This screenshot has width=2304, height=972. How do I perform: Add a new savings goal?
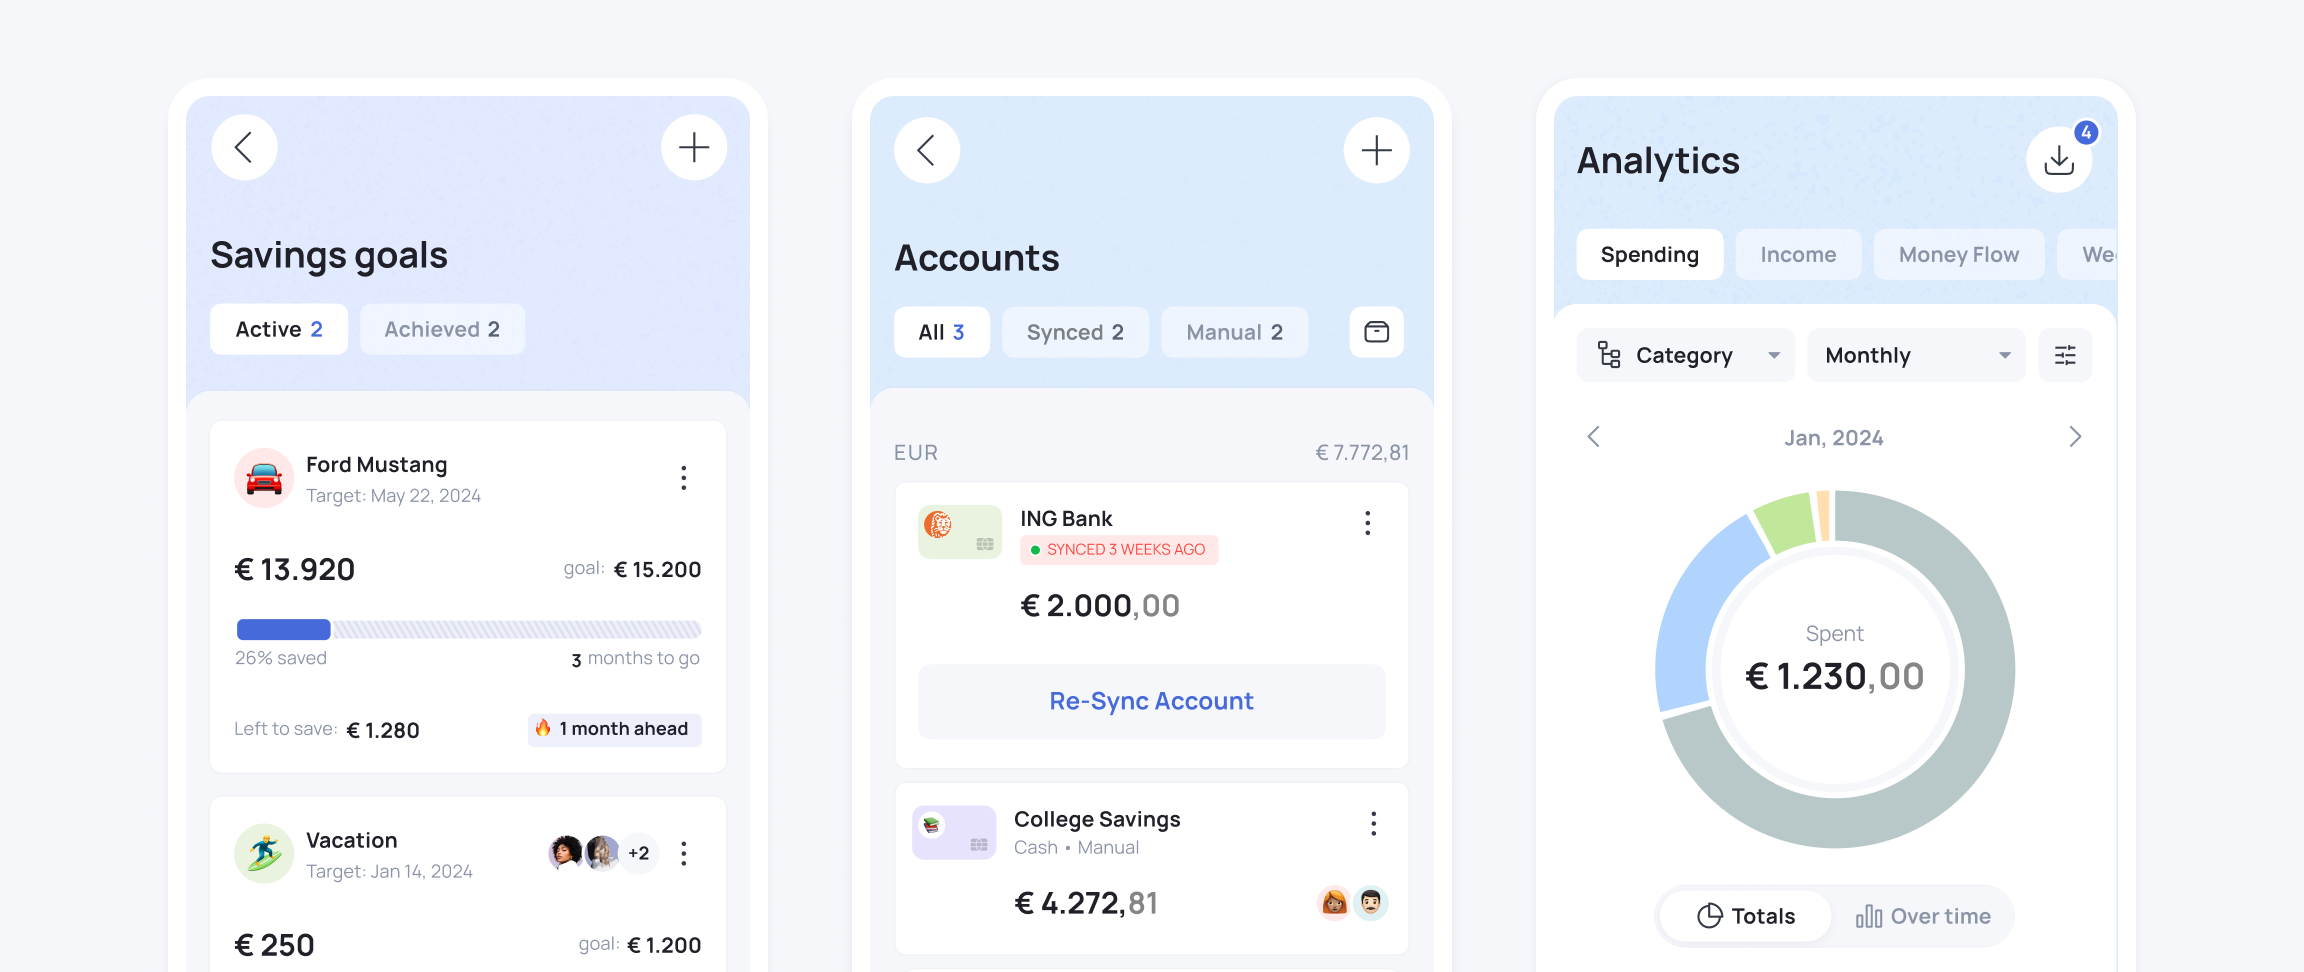pyautogui.click(x=694, y=148)
